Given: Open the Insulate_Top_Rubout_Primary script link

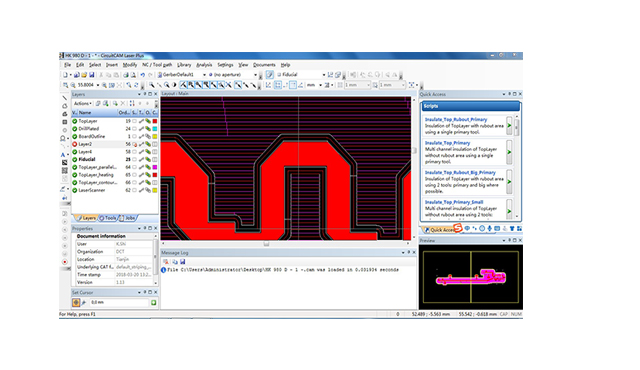Looking at the screenshot, I should pos(456,120).
